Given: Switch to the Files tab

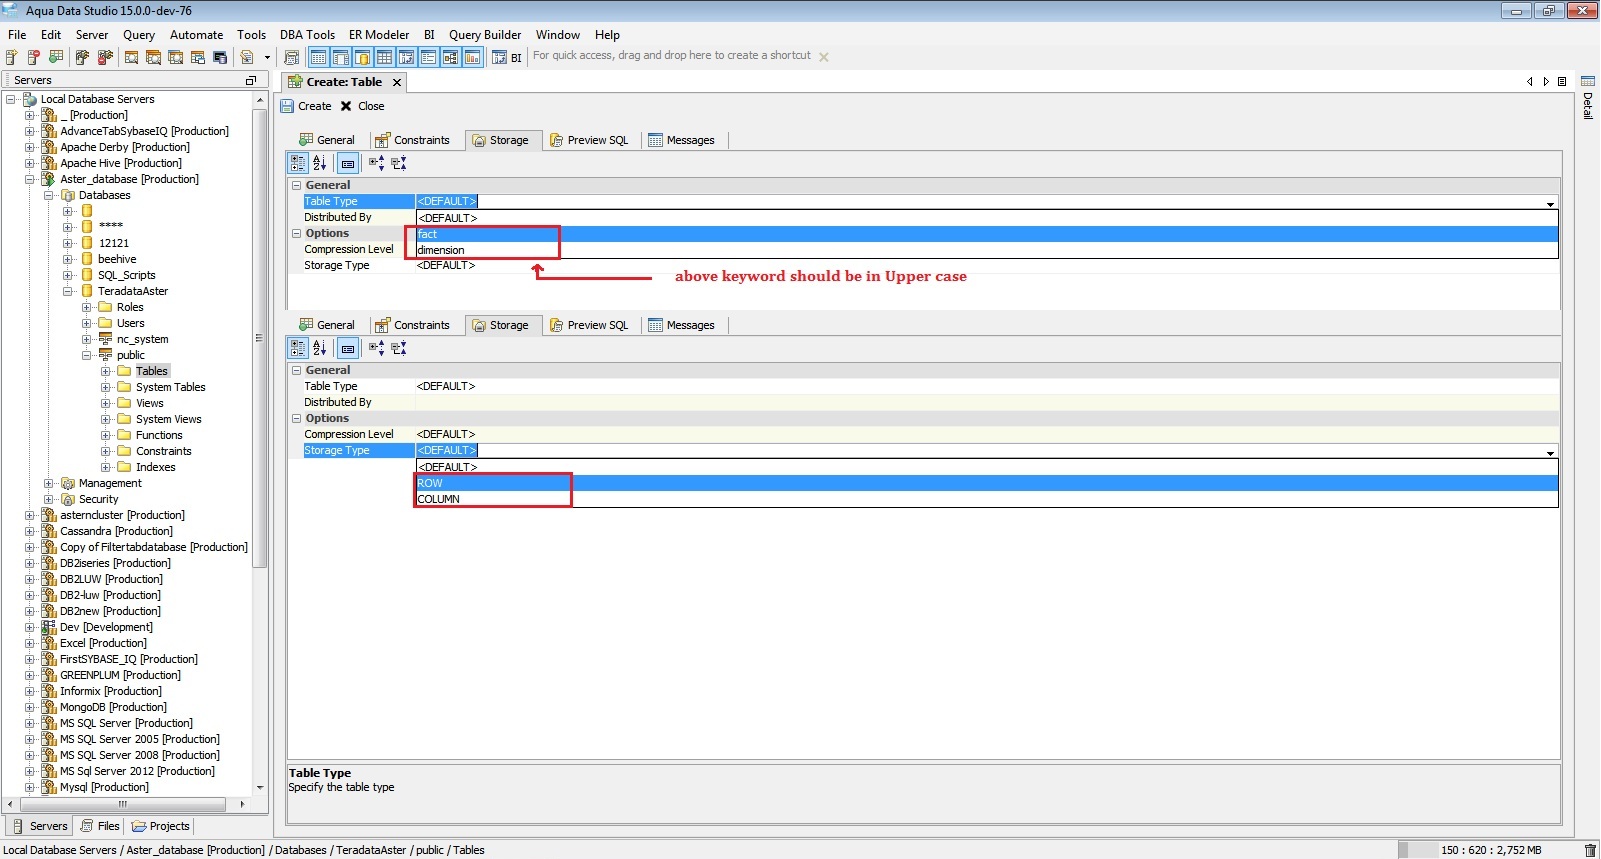Looking at the screenshot, I should pos(100,826).
